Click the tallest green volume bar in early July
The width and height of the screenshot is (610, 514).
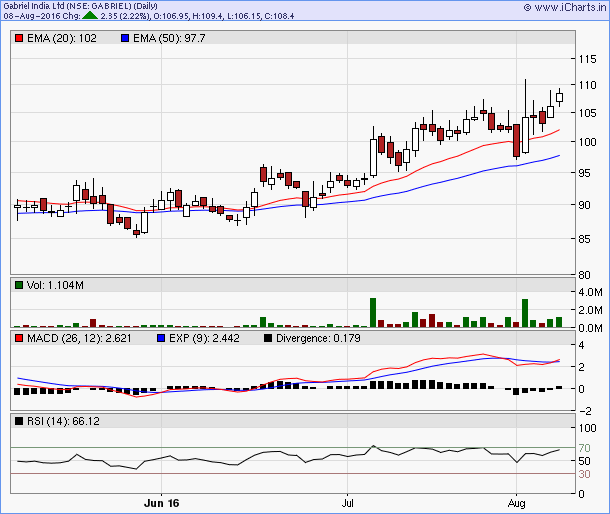pyautogui.click(x=373, y=312)
